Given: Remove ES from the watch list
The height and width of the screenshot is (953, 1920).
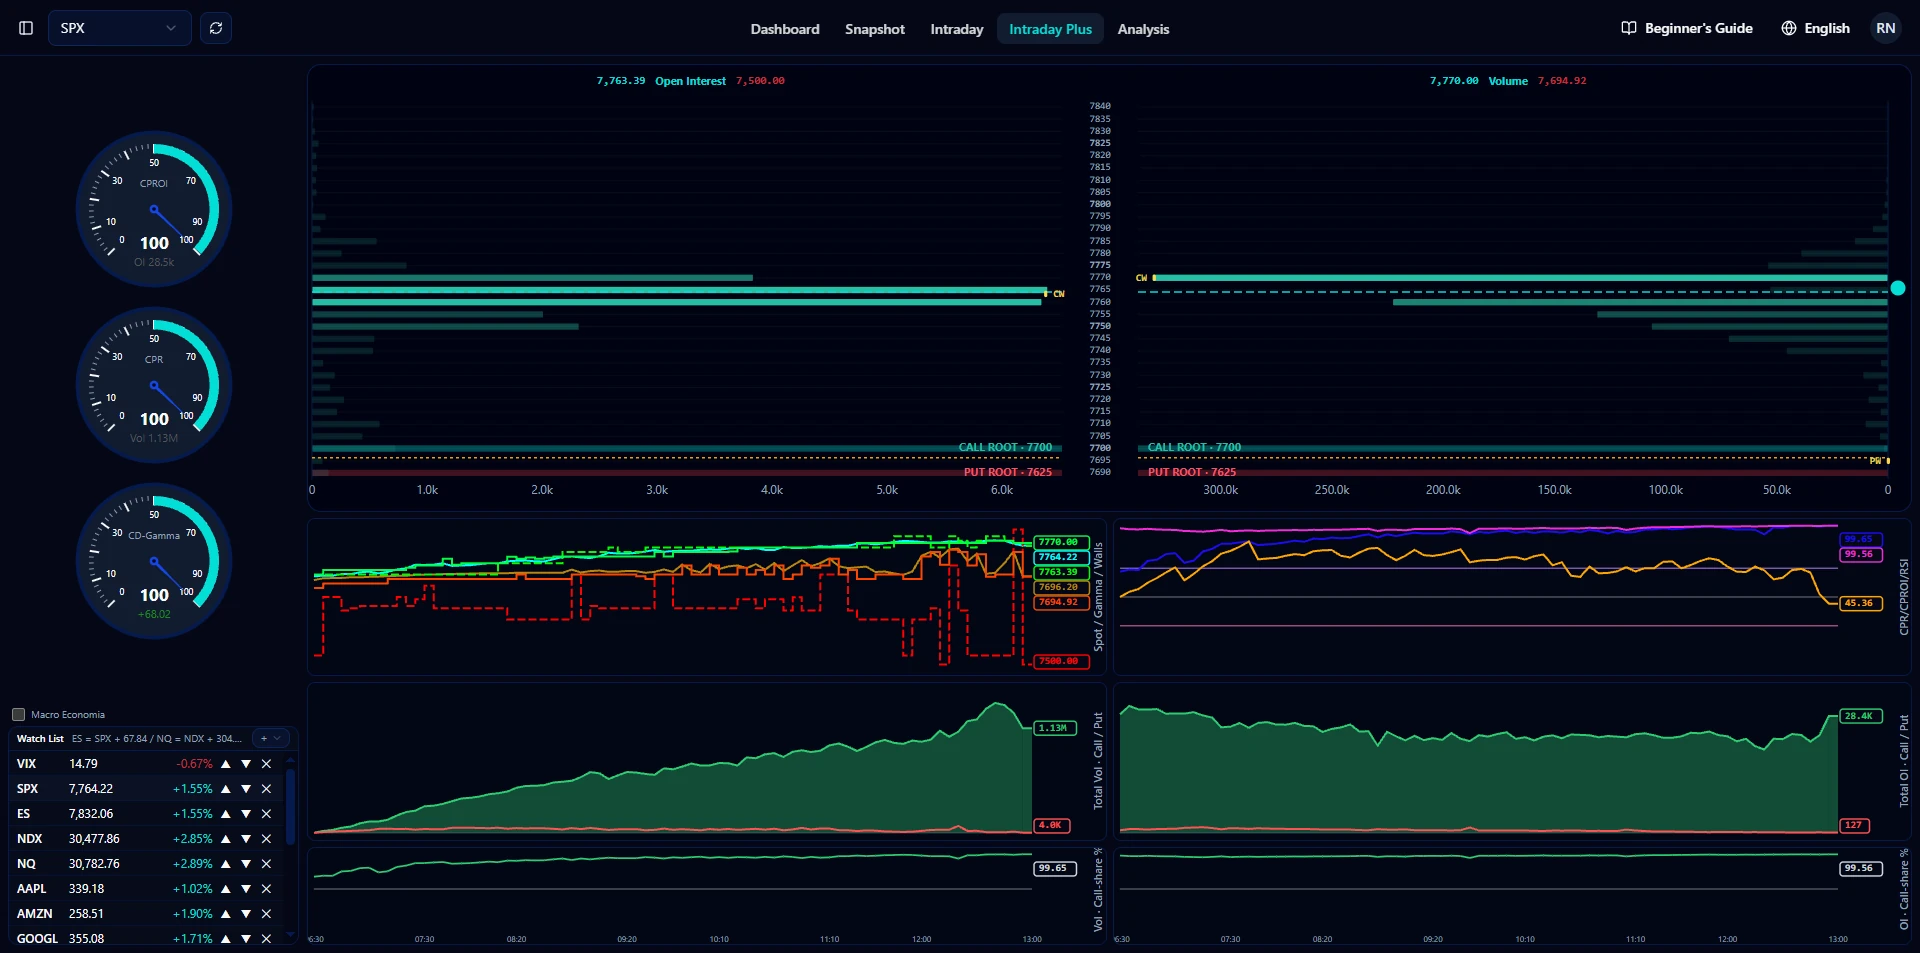Looking at the screenshot, I should coord(266,814).
